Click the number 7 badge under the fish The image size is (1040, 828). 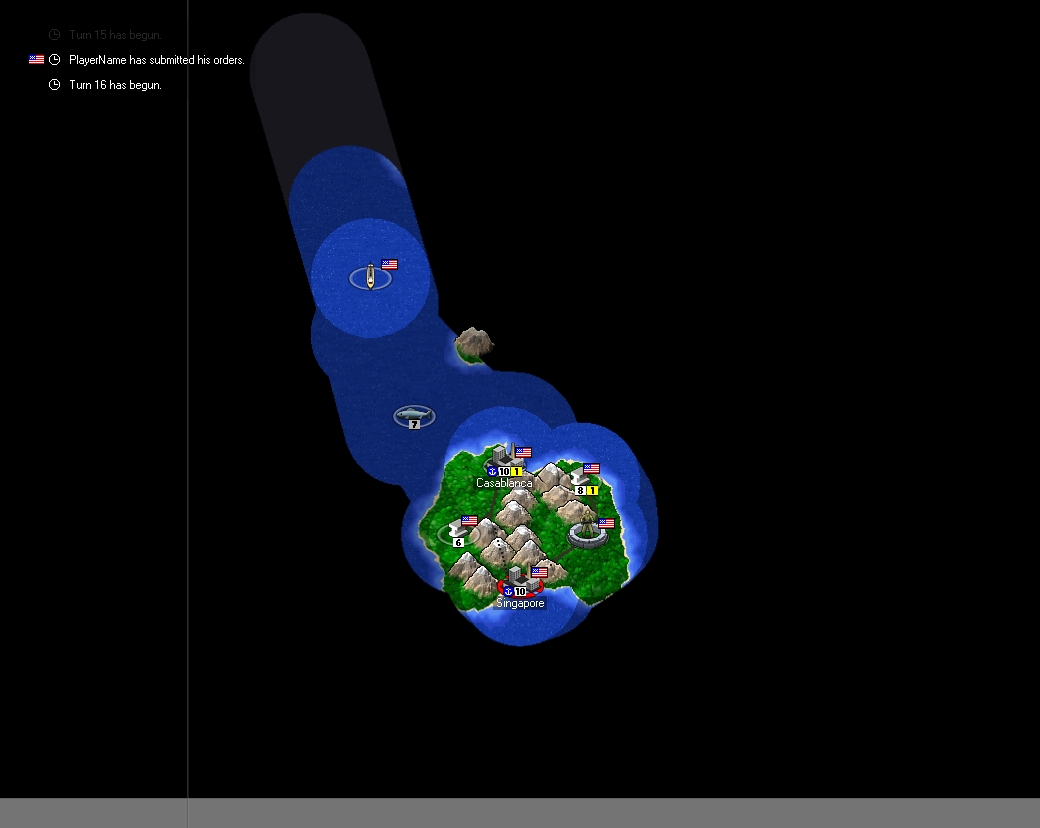tap(414, 425)
